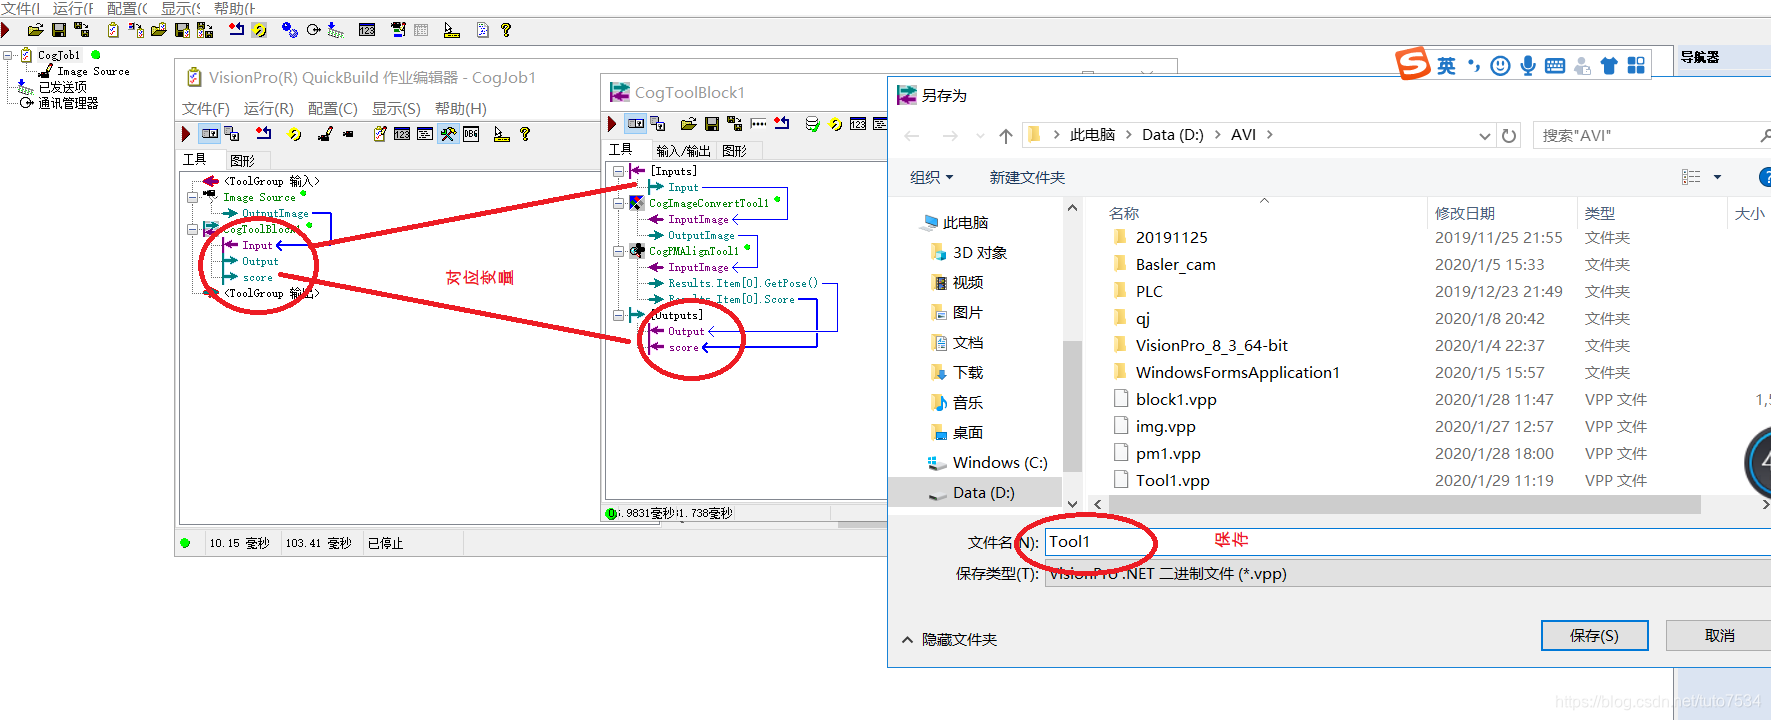This screenshot has height=720, width=1771.
Task: Collapse the CogImageConvertTool1 node
Action: coord(618,203)
